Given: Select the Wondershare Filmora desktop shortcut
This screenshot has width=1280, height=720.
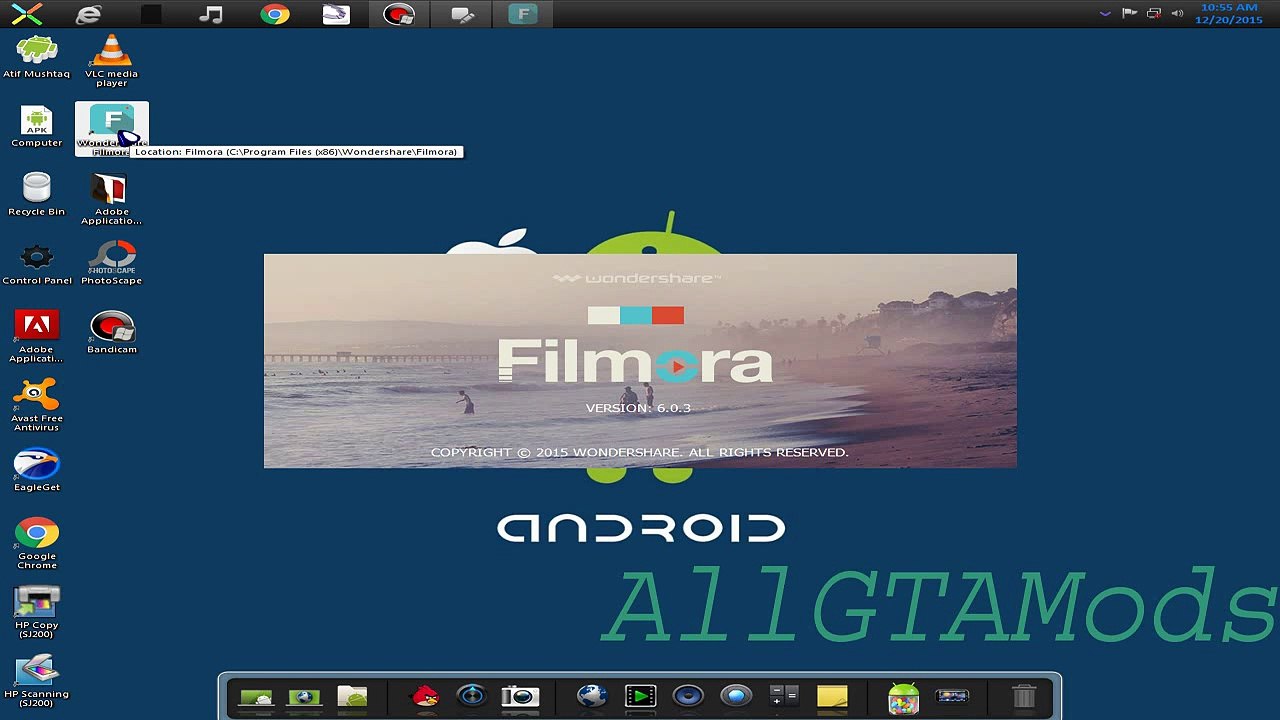Looking at the screenshot, I should tap(112, 129).
